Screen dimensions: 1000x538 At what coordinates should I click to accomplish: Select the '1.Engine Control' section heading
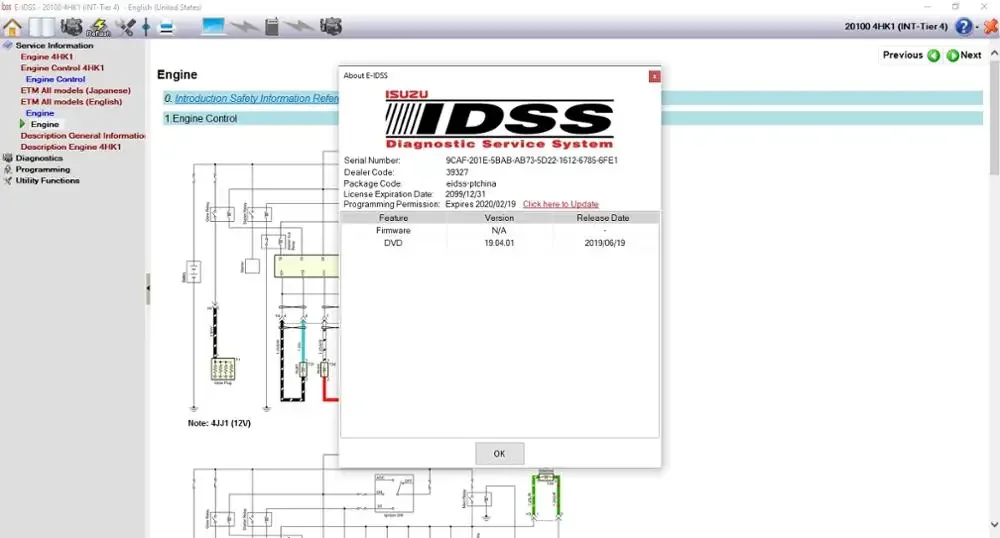[x=200, y=119]
